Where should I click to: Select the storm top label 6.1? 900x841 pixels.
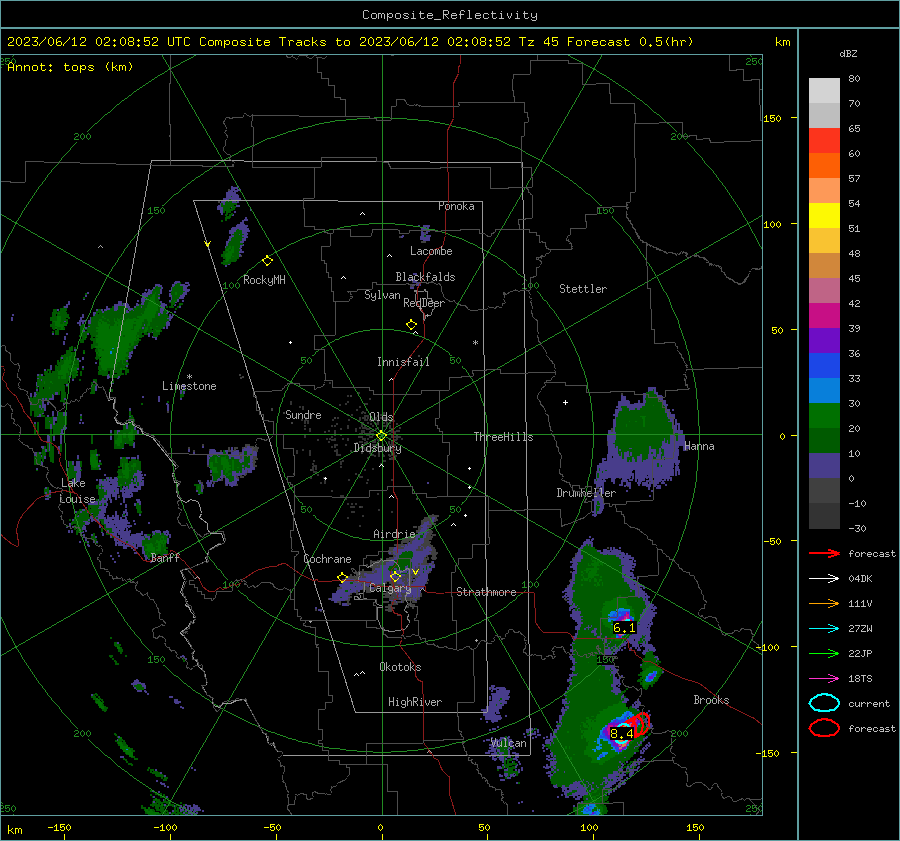624,628
